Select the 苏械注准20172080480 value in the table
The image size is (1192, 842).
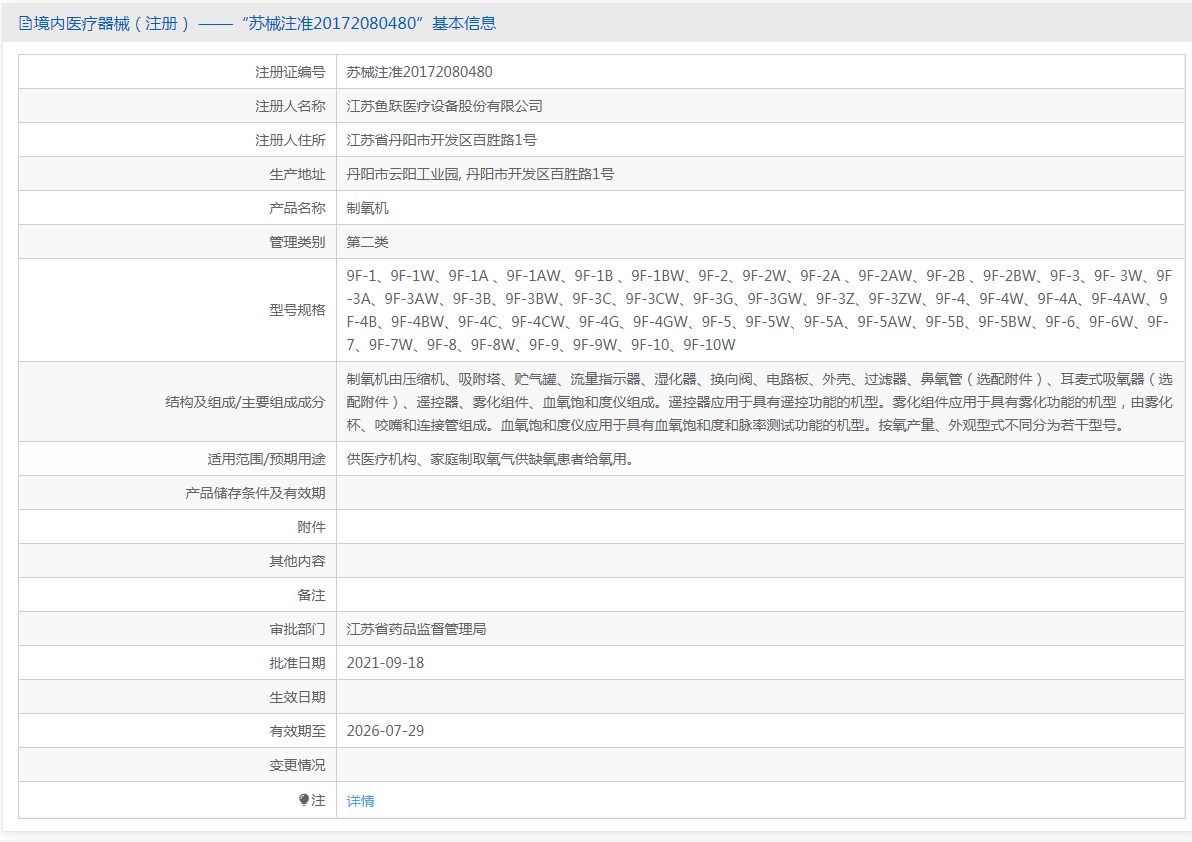pos(419,72)
